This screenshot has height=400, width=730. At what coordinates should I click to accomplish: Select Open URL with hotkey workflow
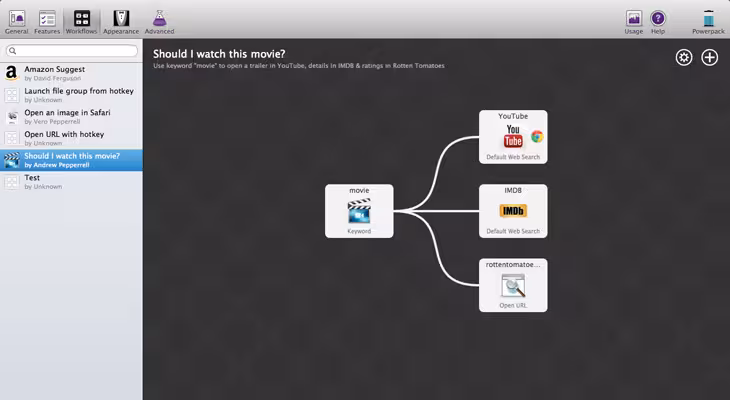(x=71, y=138)
